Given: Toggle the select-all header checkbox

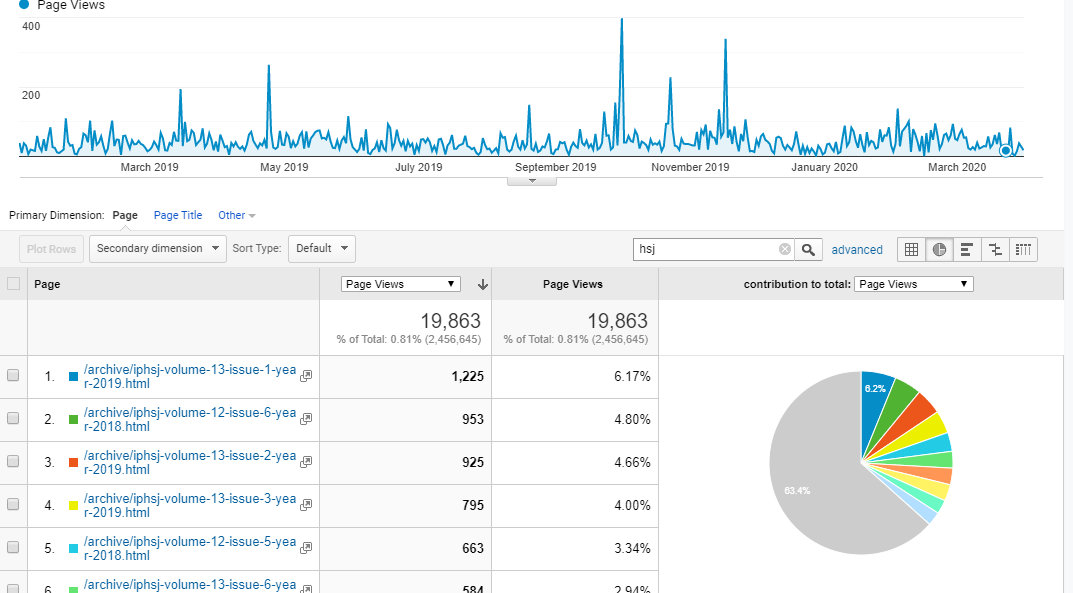Looking at the screenshot, I should point(13,284).
